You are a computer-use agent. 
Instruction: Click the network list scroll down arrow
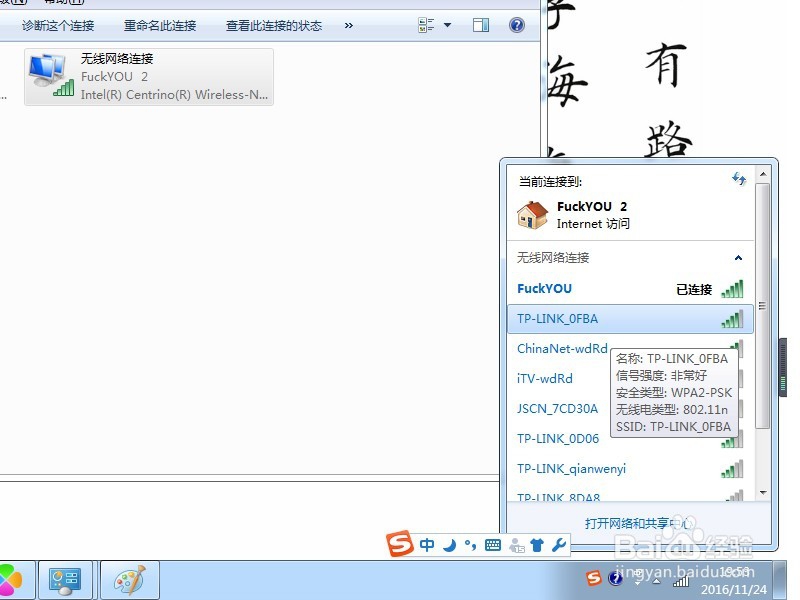click(x=763, y=492)
